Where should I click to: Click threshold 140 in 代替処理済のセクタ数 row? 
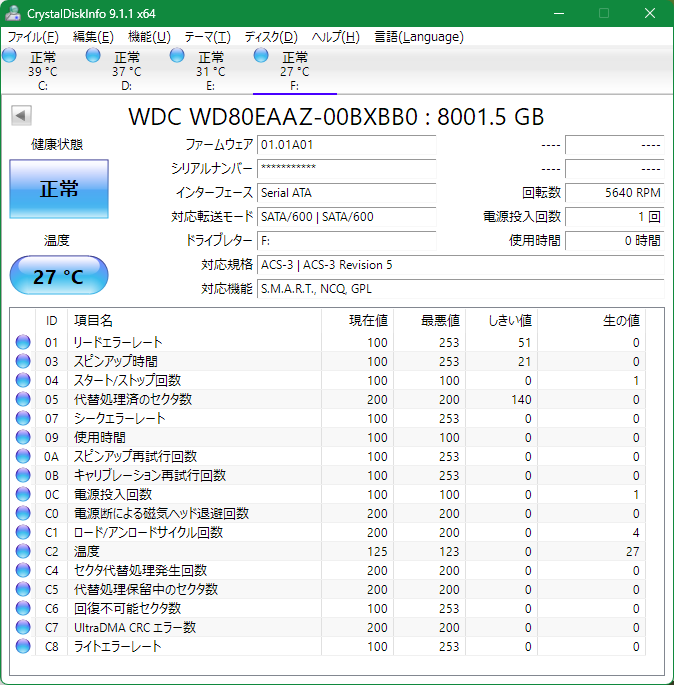click(521, 399)
